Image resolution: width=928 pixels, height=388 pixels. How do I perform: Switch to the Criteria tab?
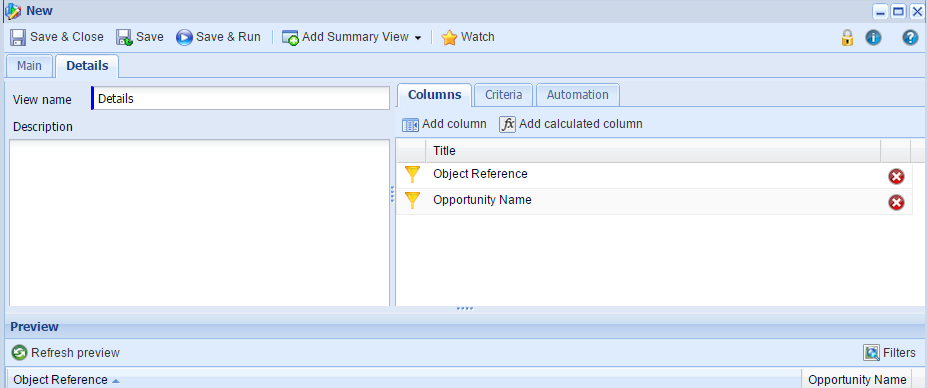click(x=504, y=95)
